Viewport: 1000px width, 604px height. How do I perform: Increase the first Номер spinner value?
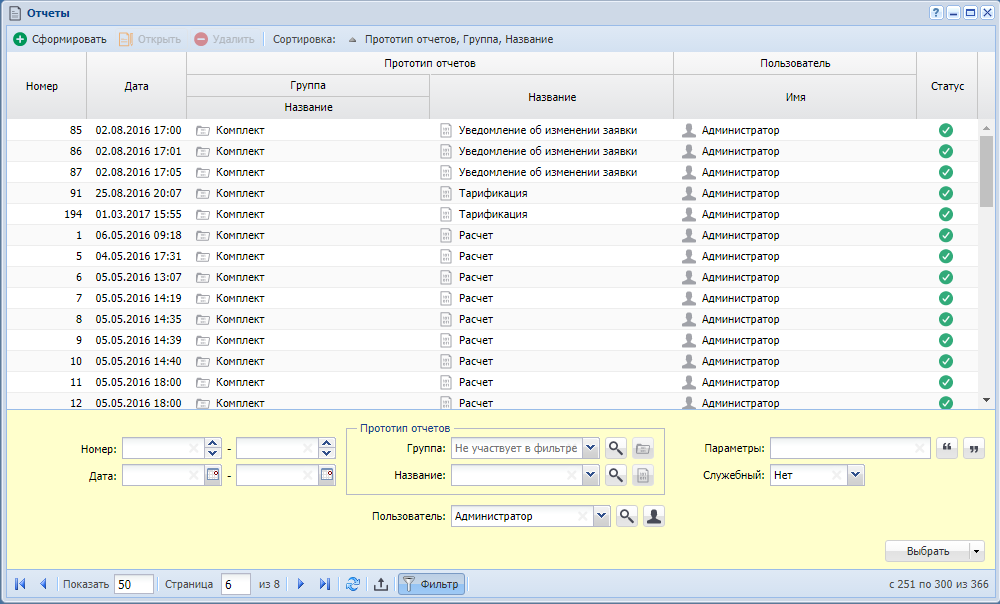[213, 443]
